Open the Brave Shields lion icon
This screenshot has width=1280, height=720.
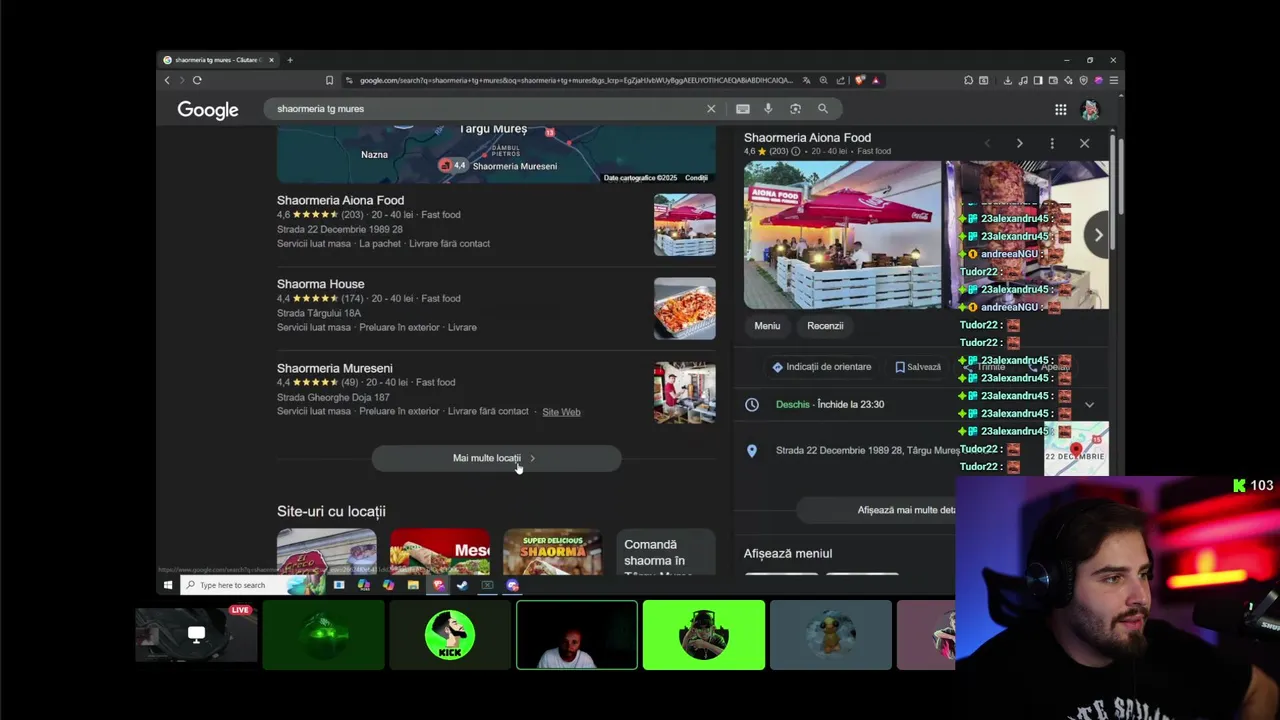(x=859, y=80)
